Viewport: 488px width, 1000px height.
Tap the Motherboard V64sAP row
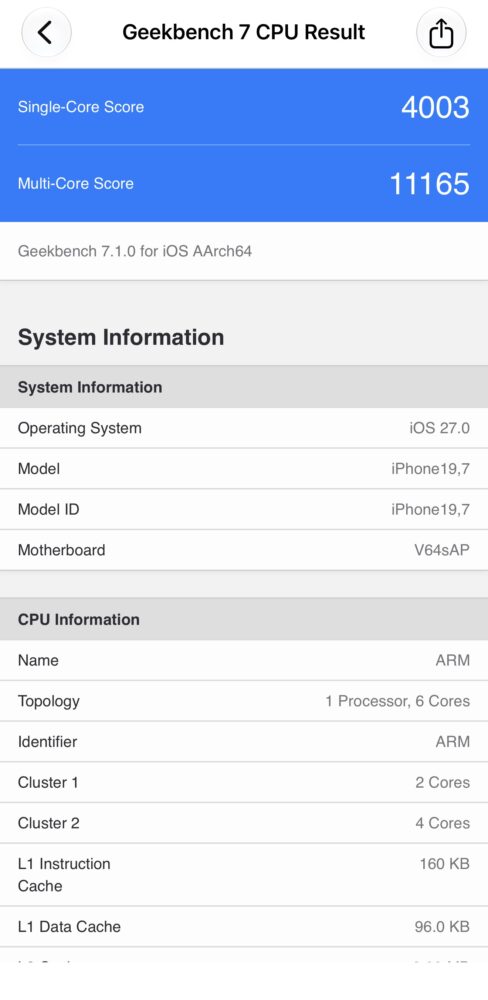[x=244, y=550]
